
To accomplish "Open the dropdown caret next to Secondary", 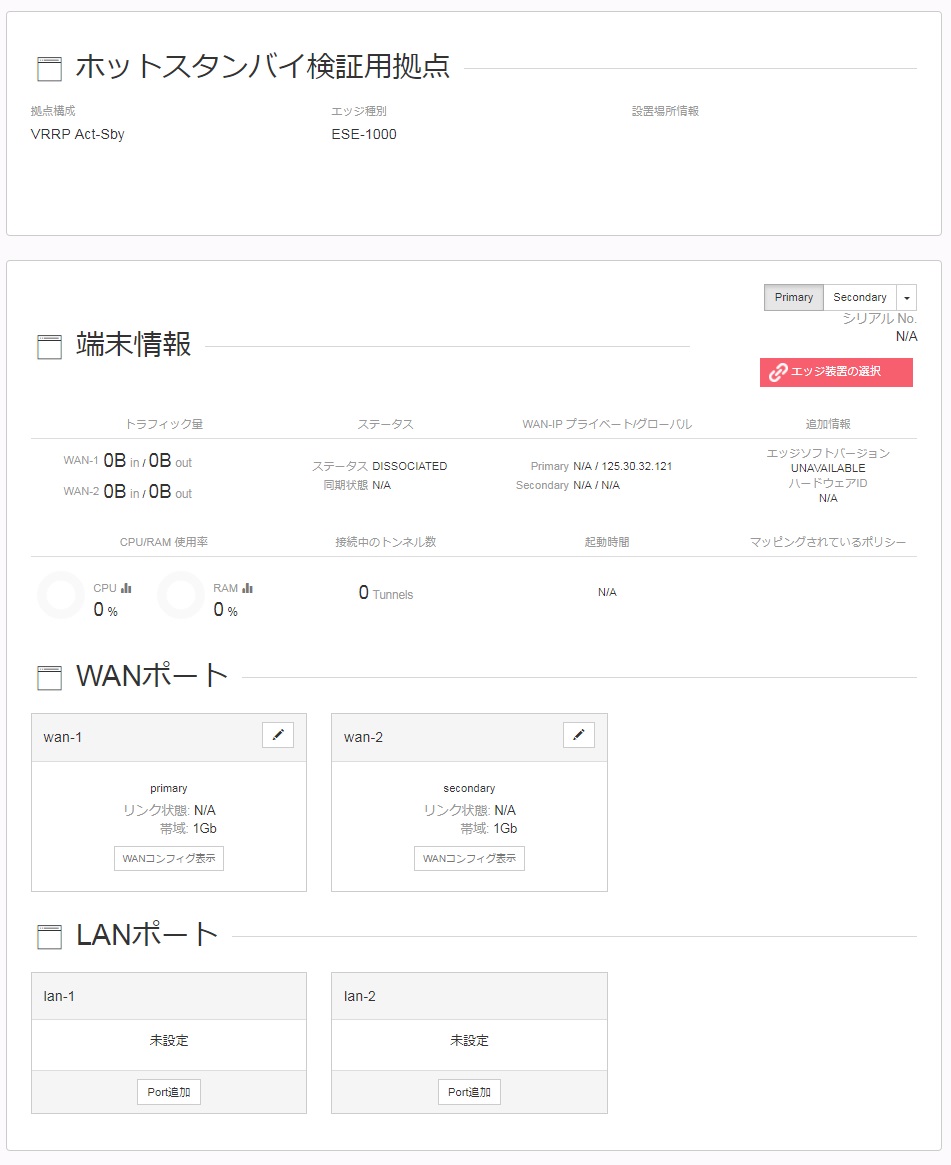I will pyautogui.click(x=906, y=297).
